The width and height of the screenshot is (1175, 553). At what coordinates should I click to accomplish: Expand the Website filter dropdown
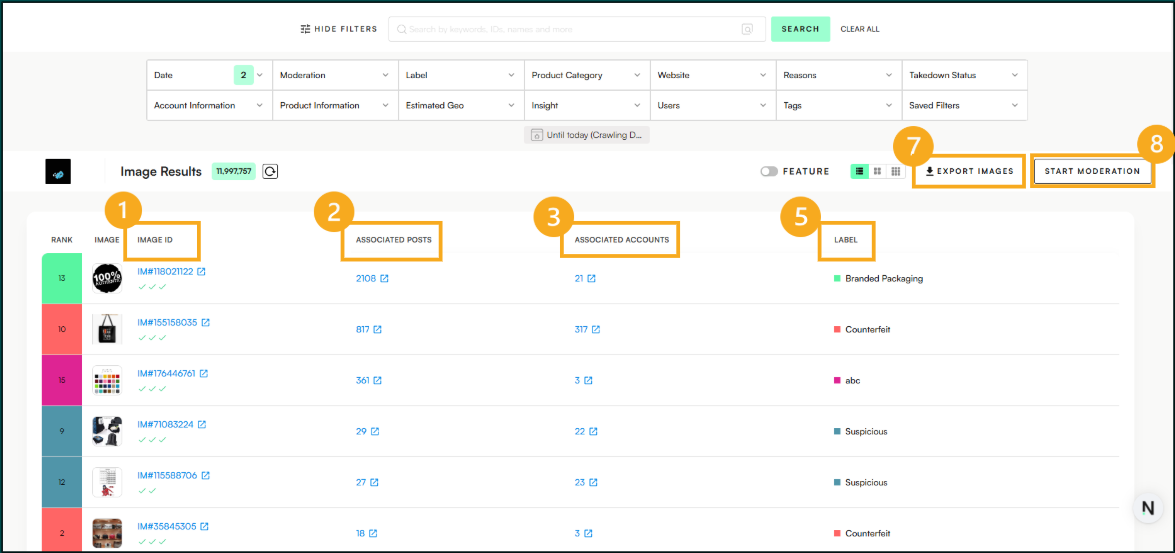pos(713,75)
